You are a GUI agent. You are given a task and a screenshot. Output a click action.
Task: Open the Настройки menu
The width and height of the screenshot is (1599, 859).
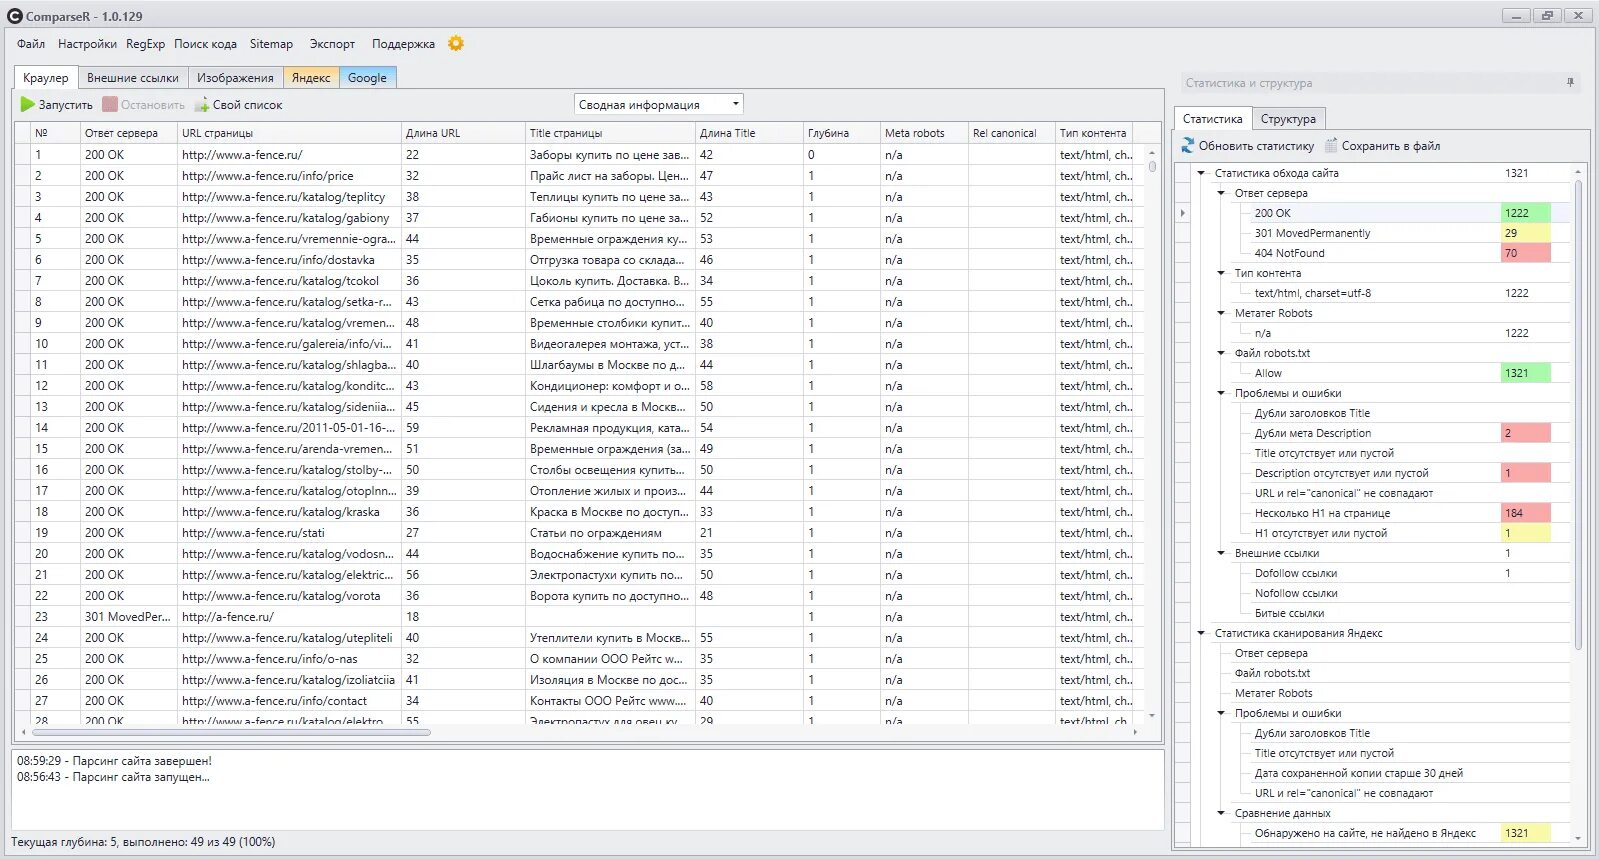87,44
